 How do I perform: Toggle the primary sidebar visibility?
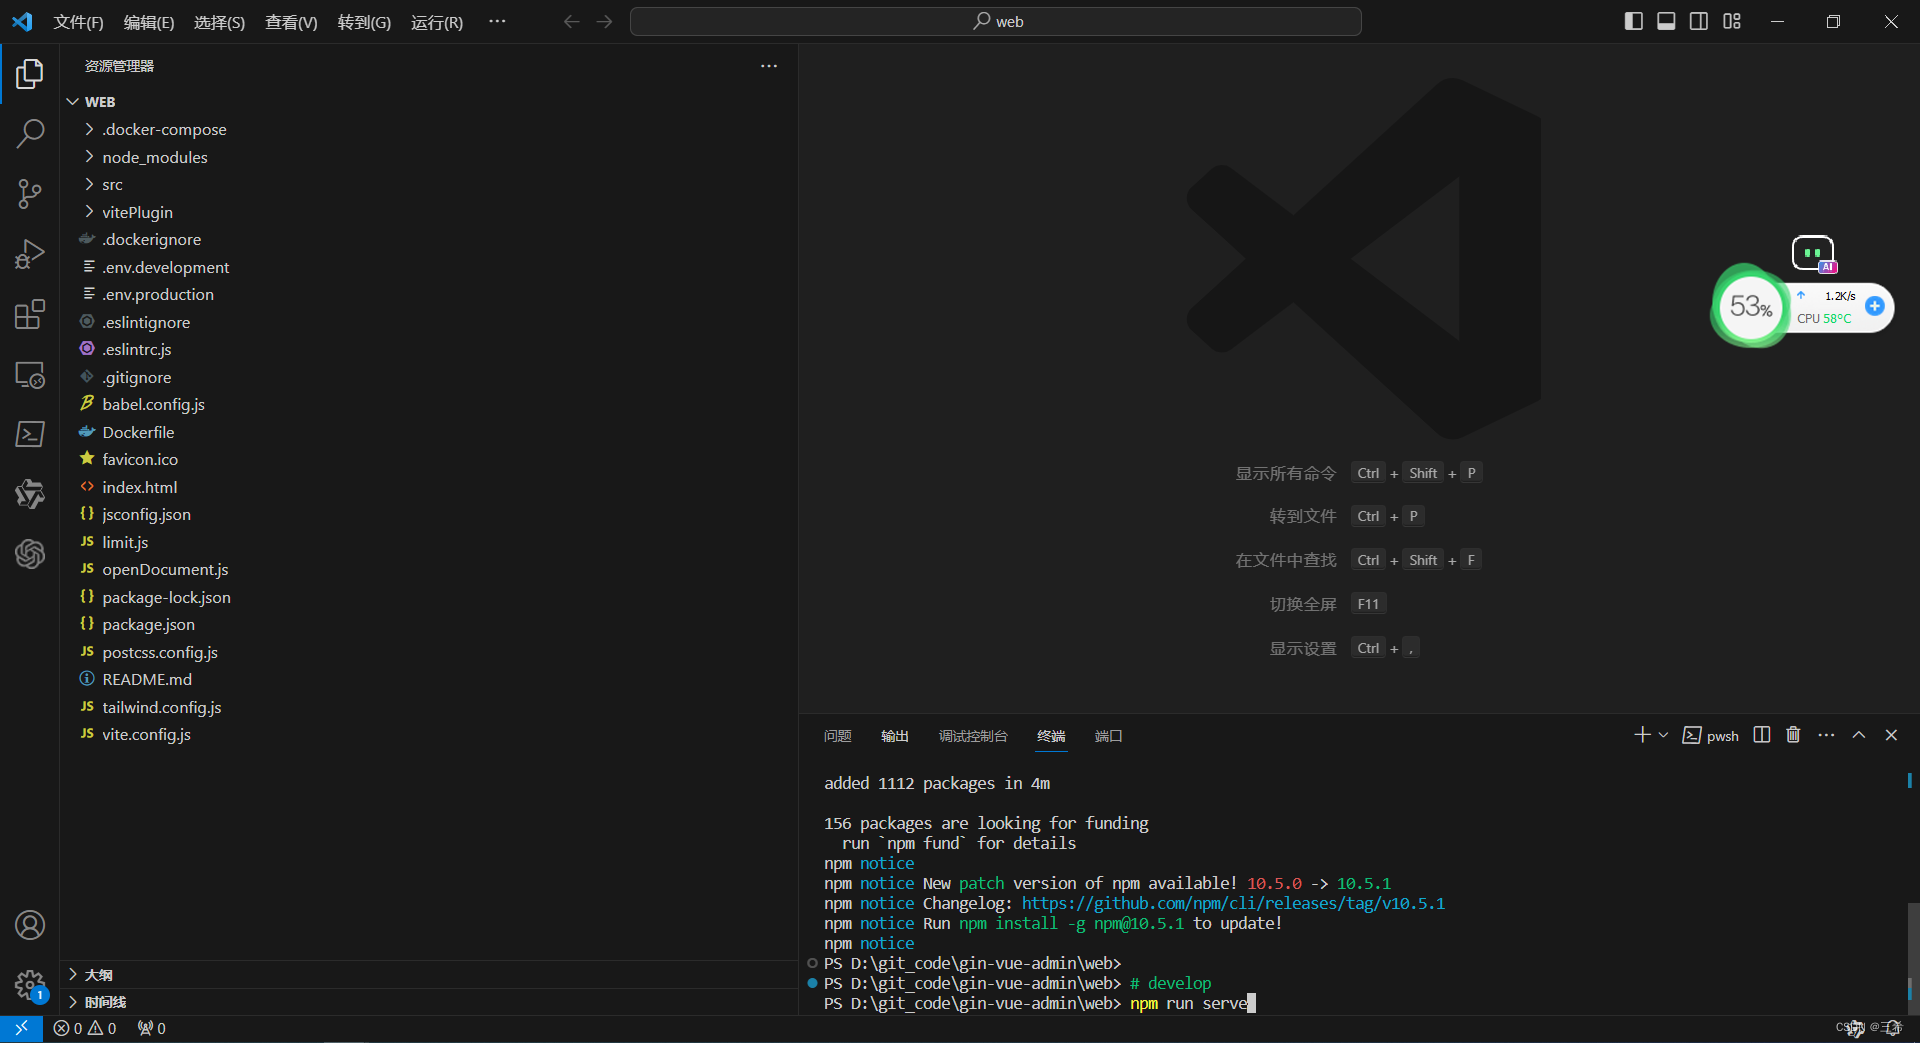1633,20
